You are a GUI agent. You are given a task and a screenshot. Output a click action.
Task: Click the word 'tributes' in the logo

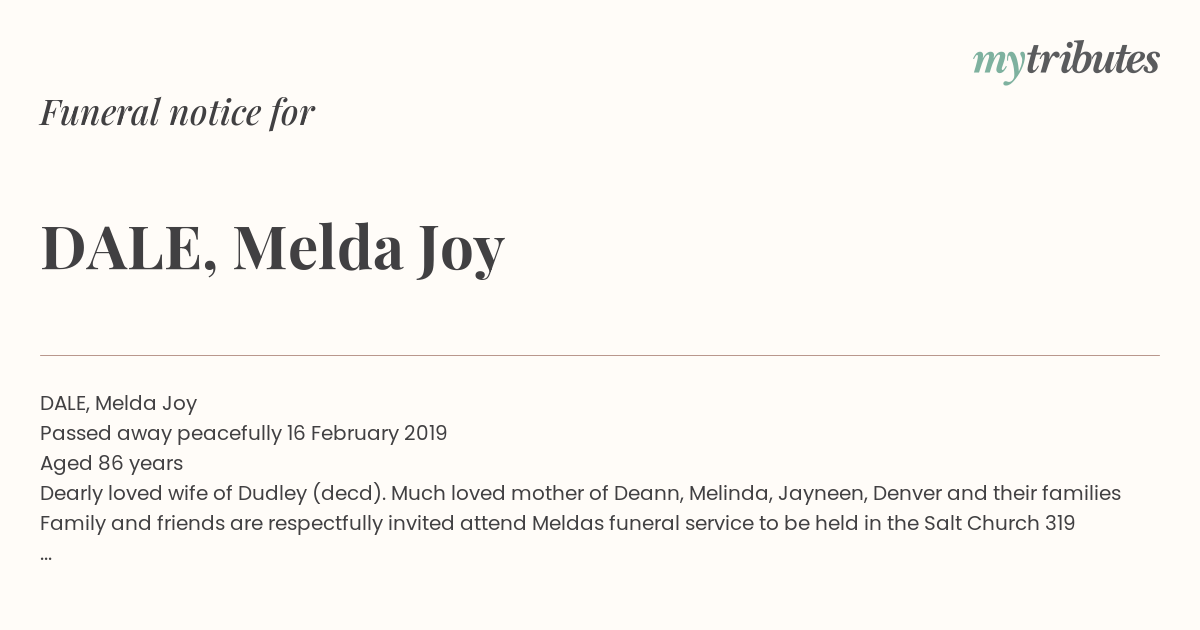[1092, 59]
